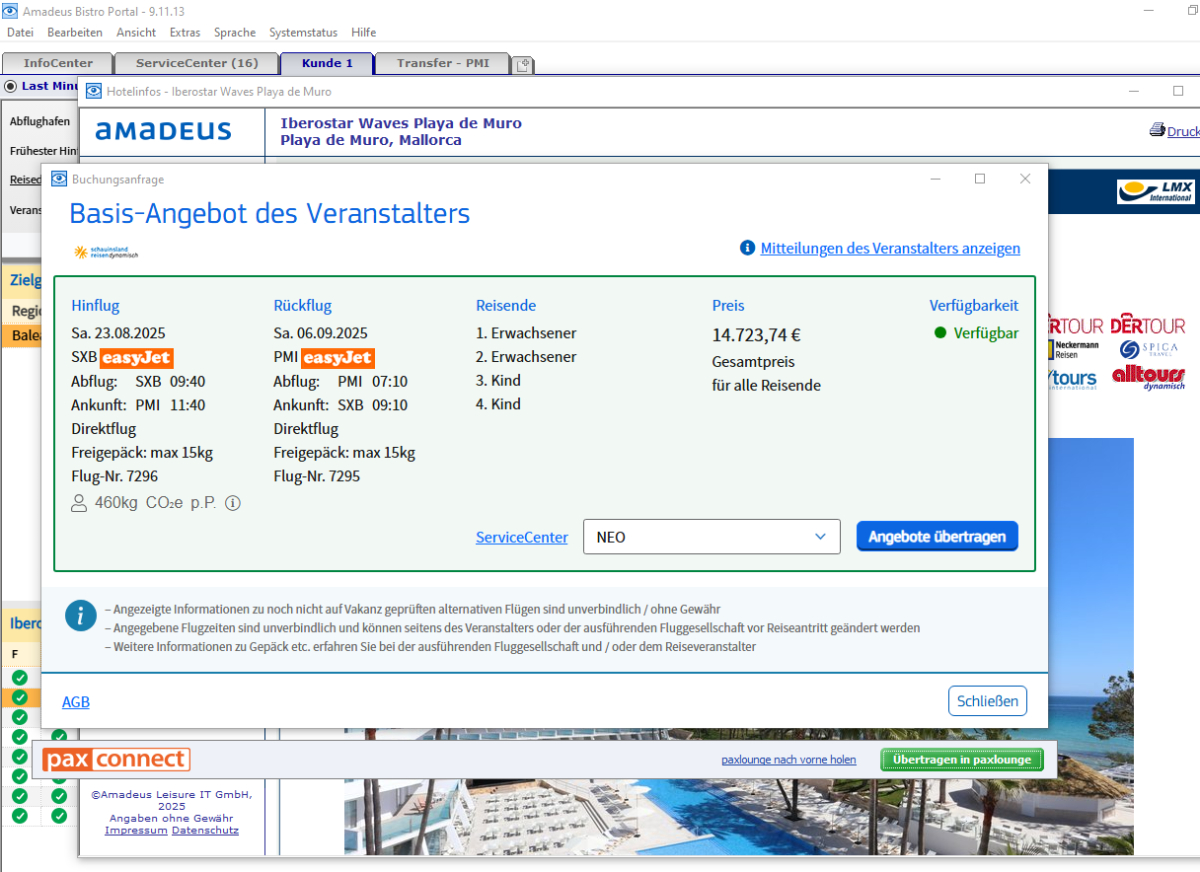This screenshot has height=872, width=1200.
Task: Click the Übertragen in paxlounge button
Action: 962,760
